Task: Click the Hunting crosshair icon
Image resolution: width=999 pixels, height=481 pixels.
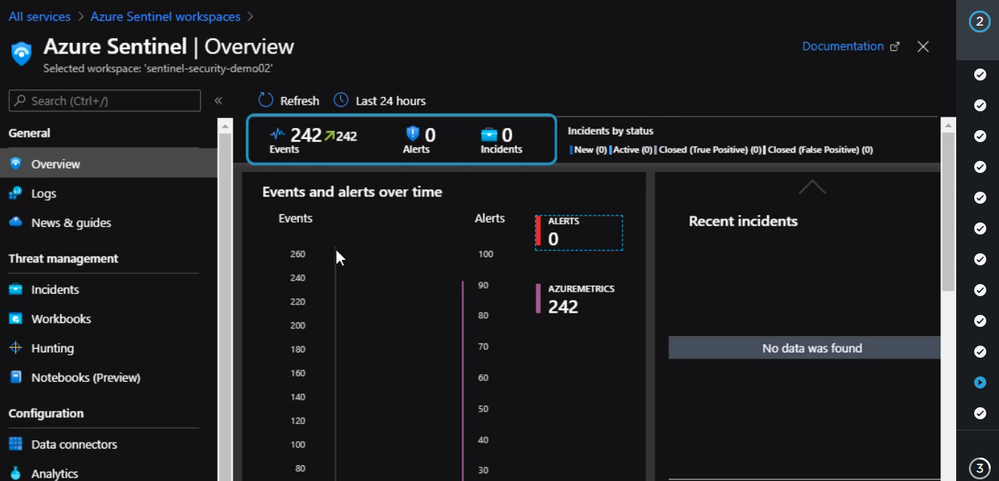Action: 16,348
